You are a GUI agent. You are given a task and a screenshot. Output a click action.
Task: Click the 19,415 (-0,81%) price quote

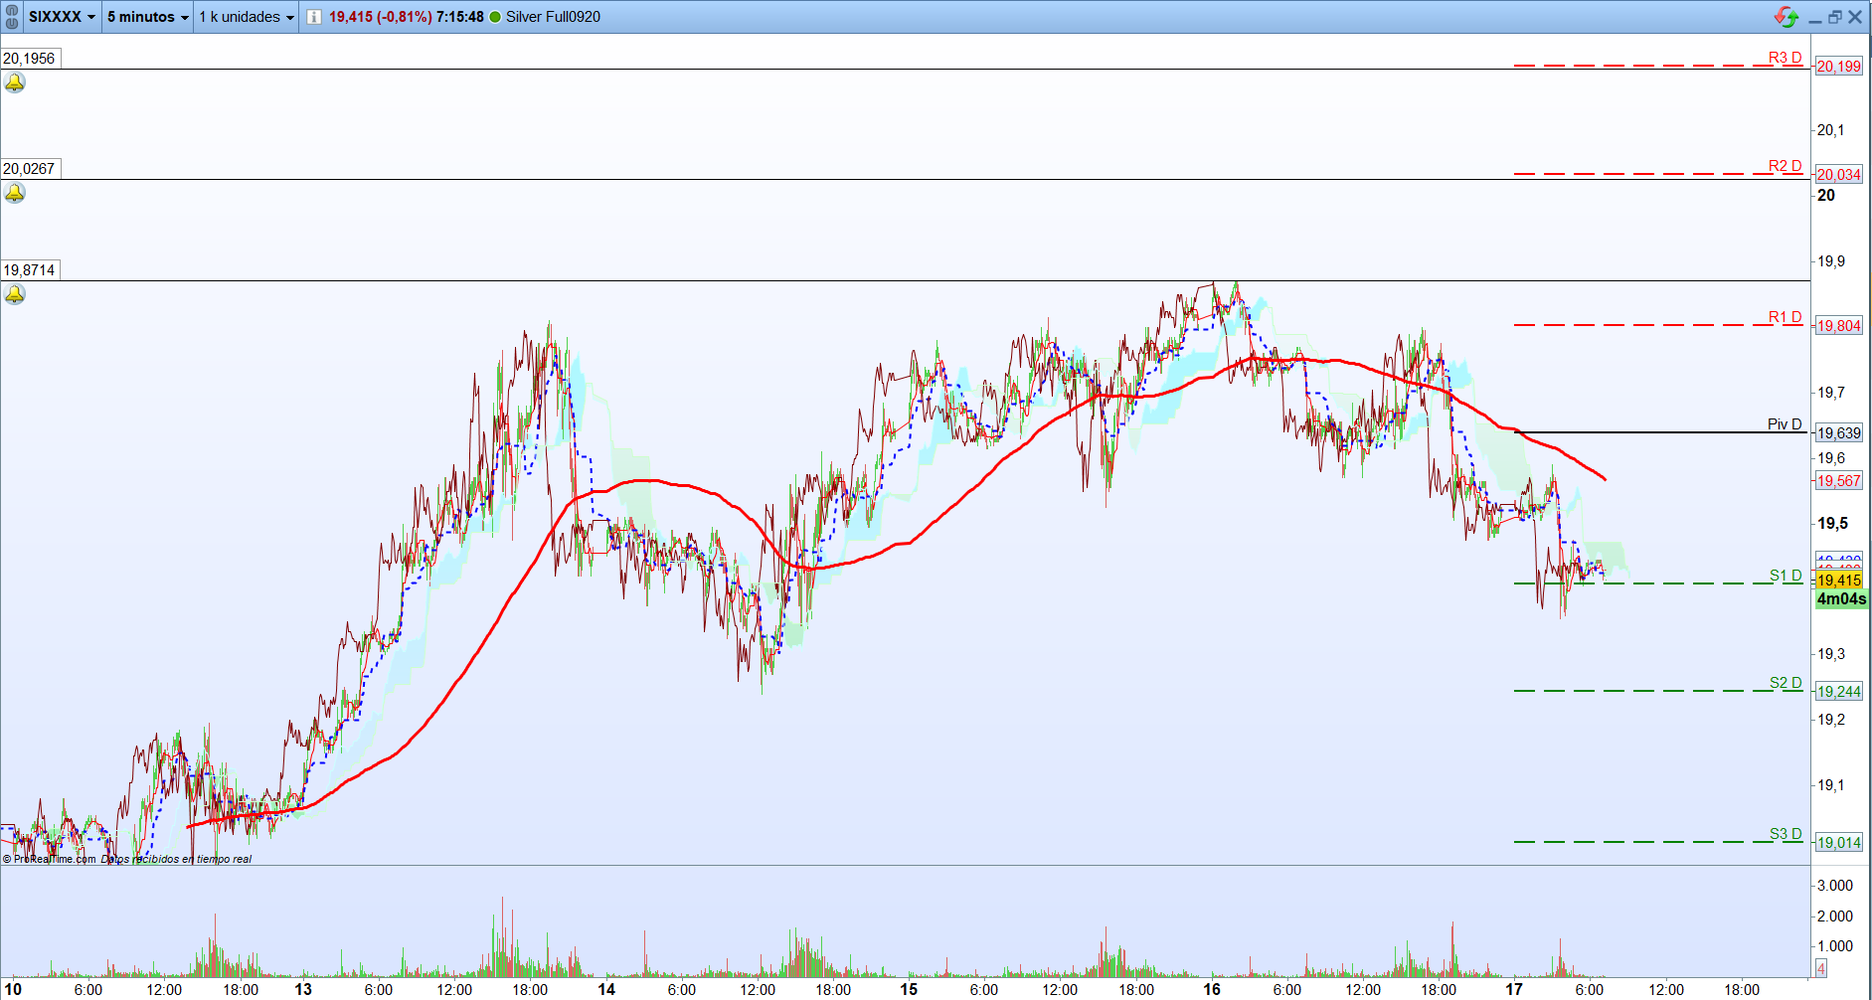coord(380,17)
